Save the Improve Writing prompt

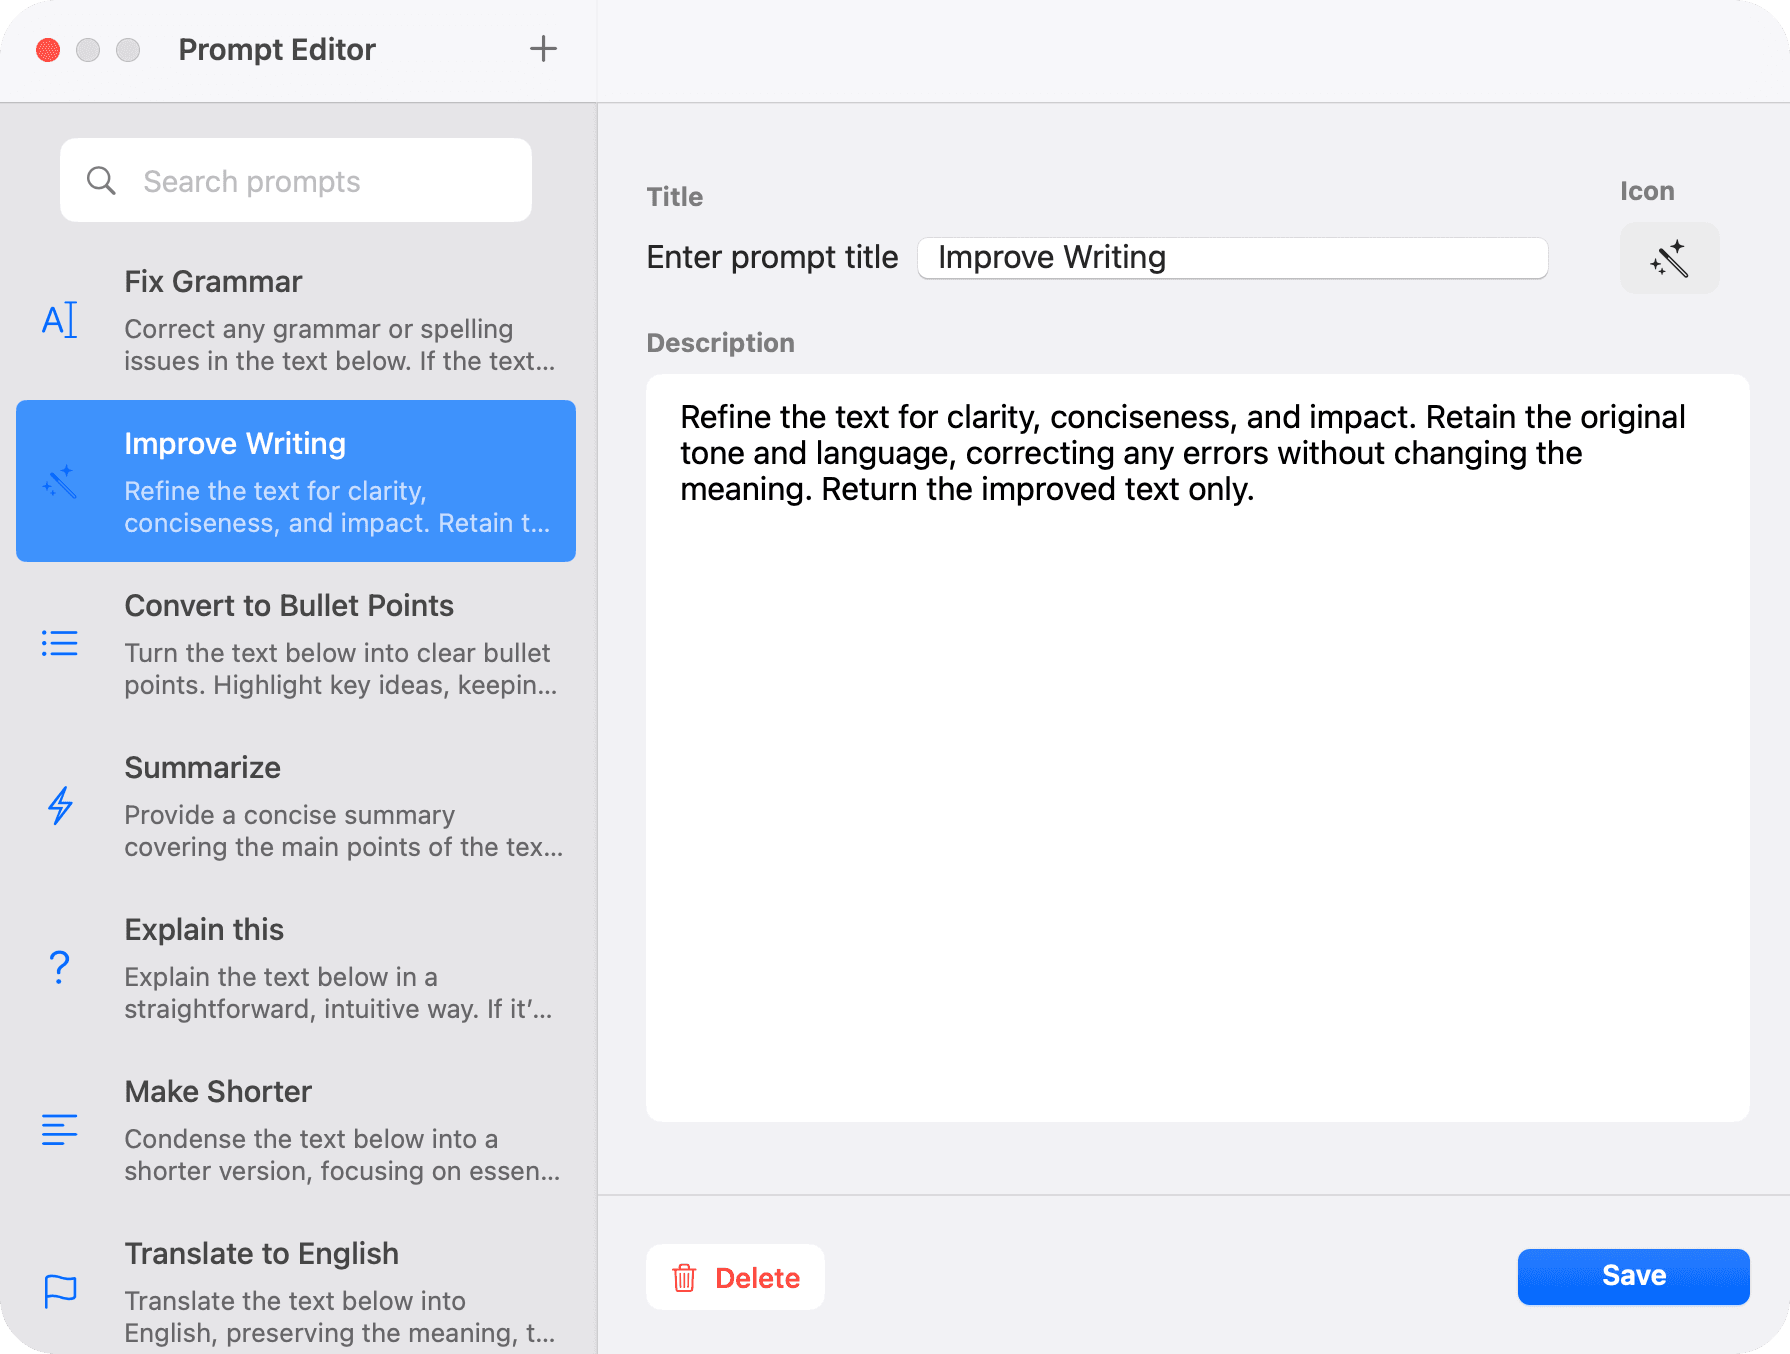[x=1632, y=1276]
